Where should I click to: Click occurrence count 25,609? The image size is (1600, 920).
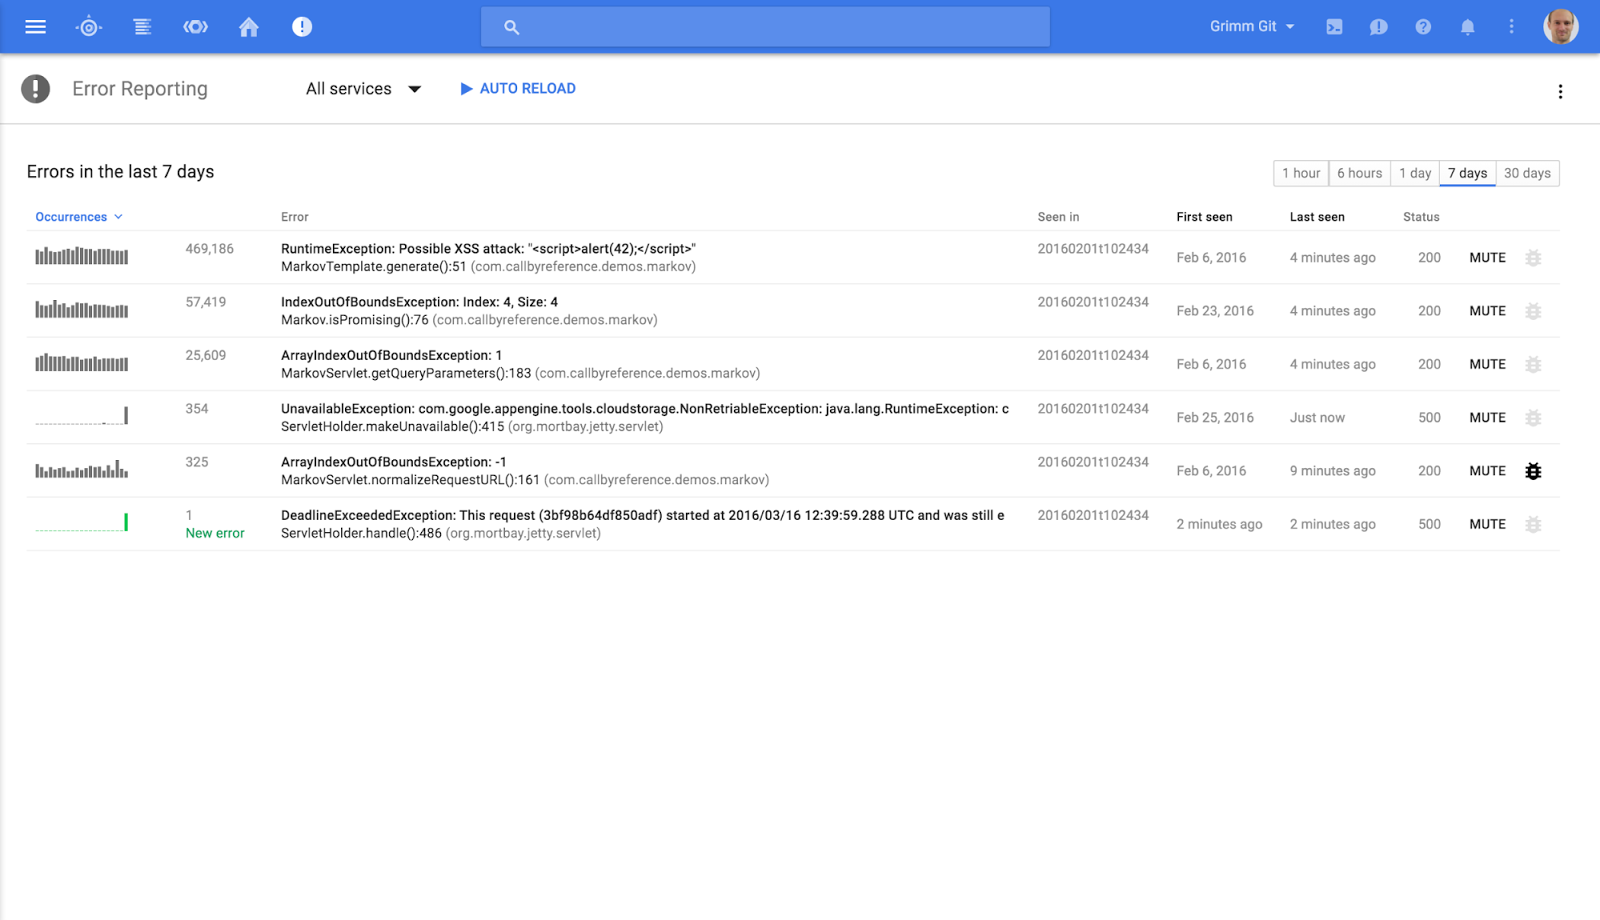point(205,355)
